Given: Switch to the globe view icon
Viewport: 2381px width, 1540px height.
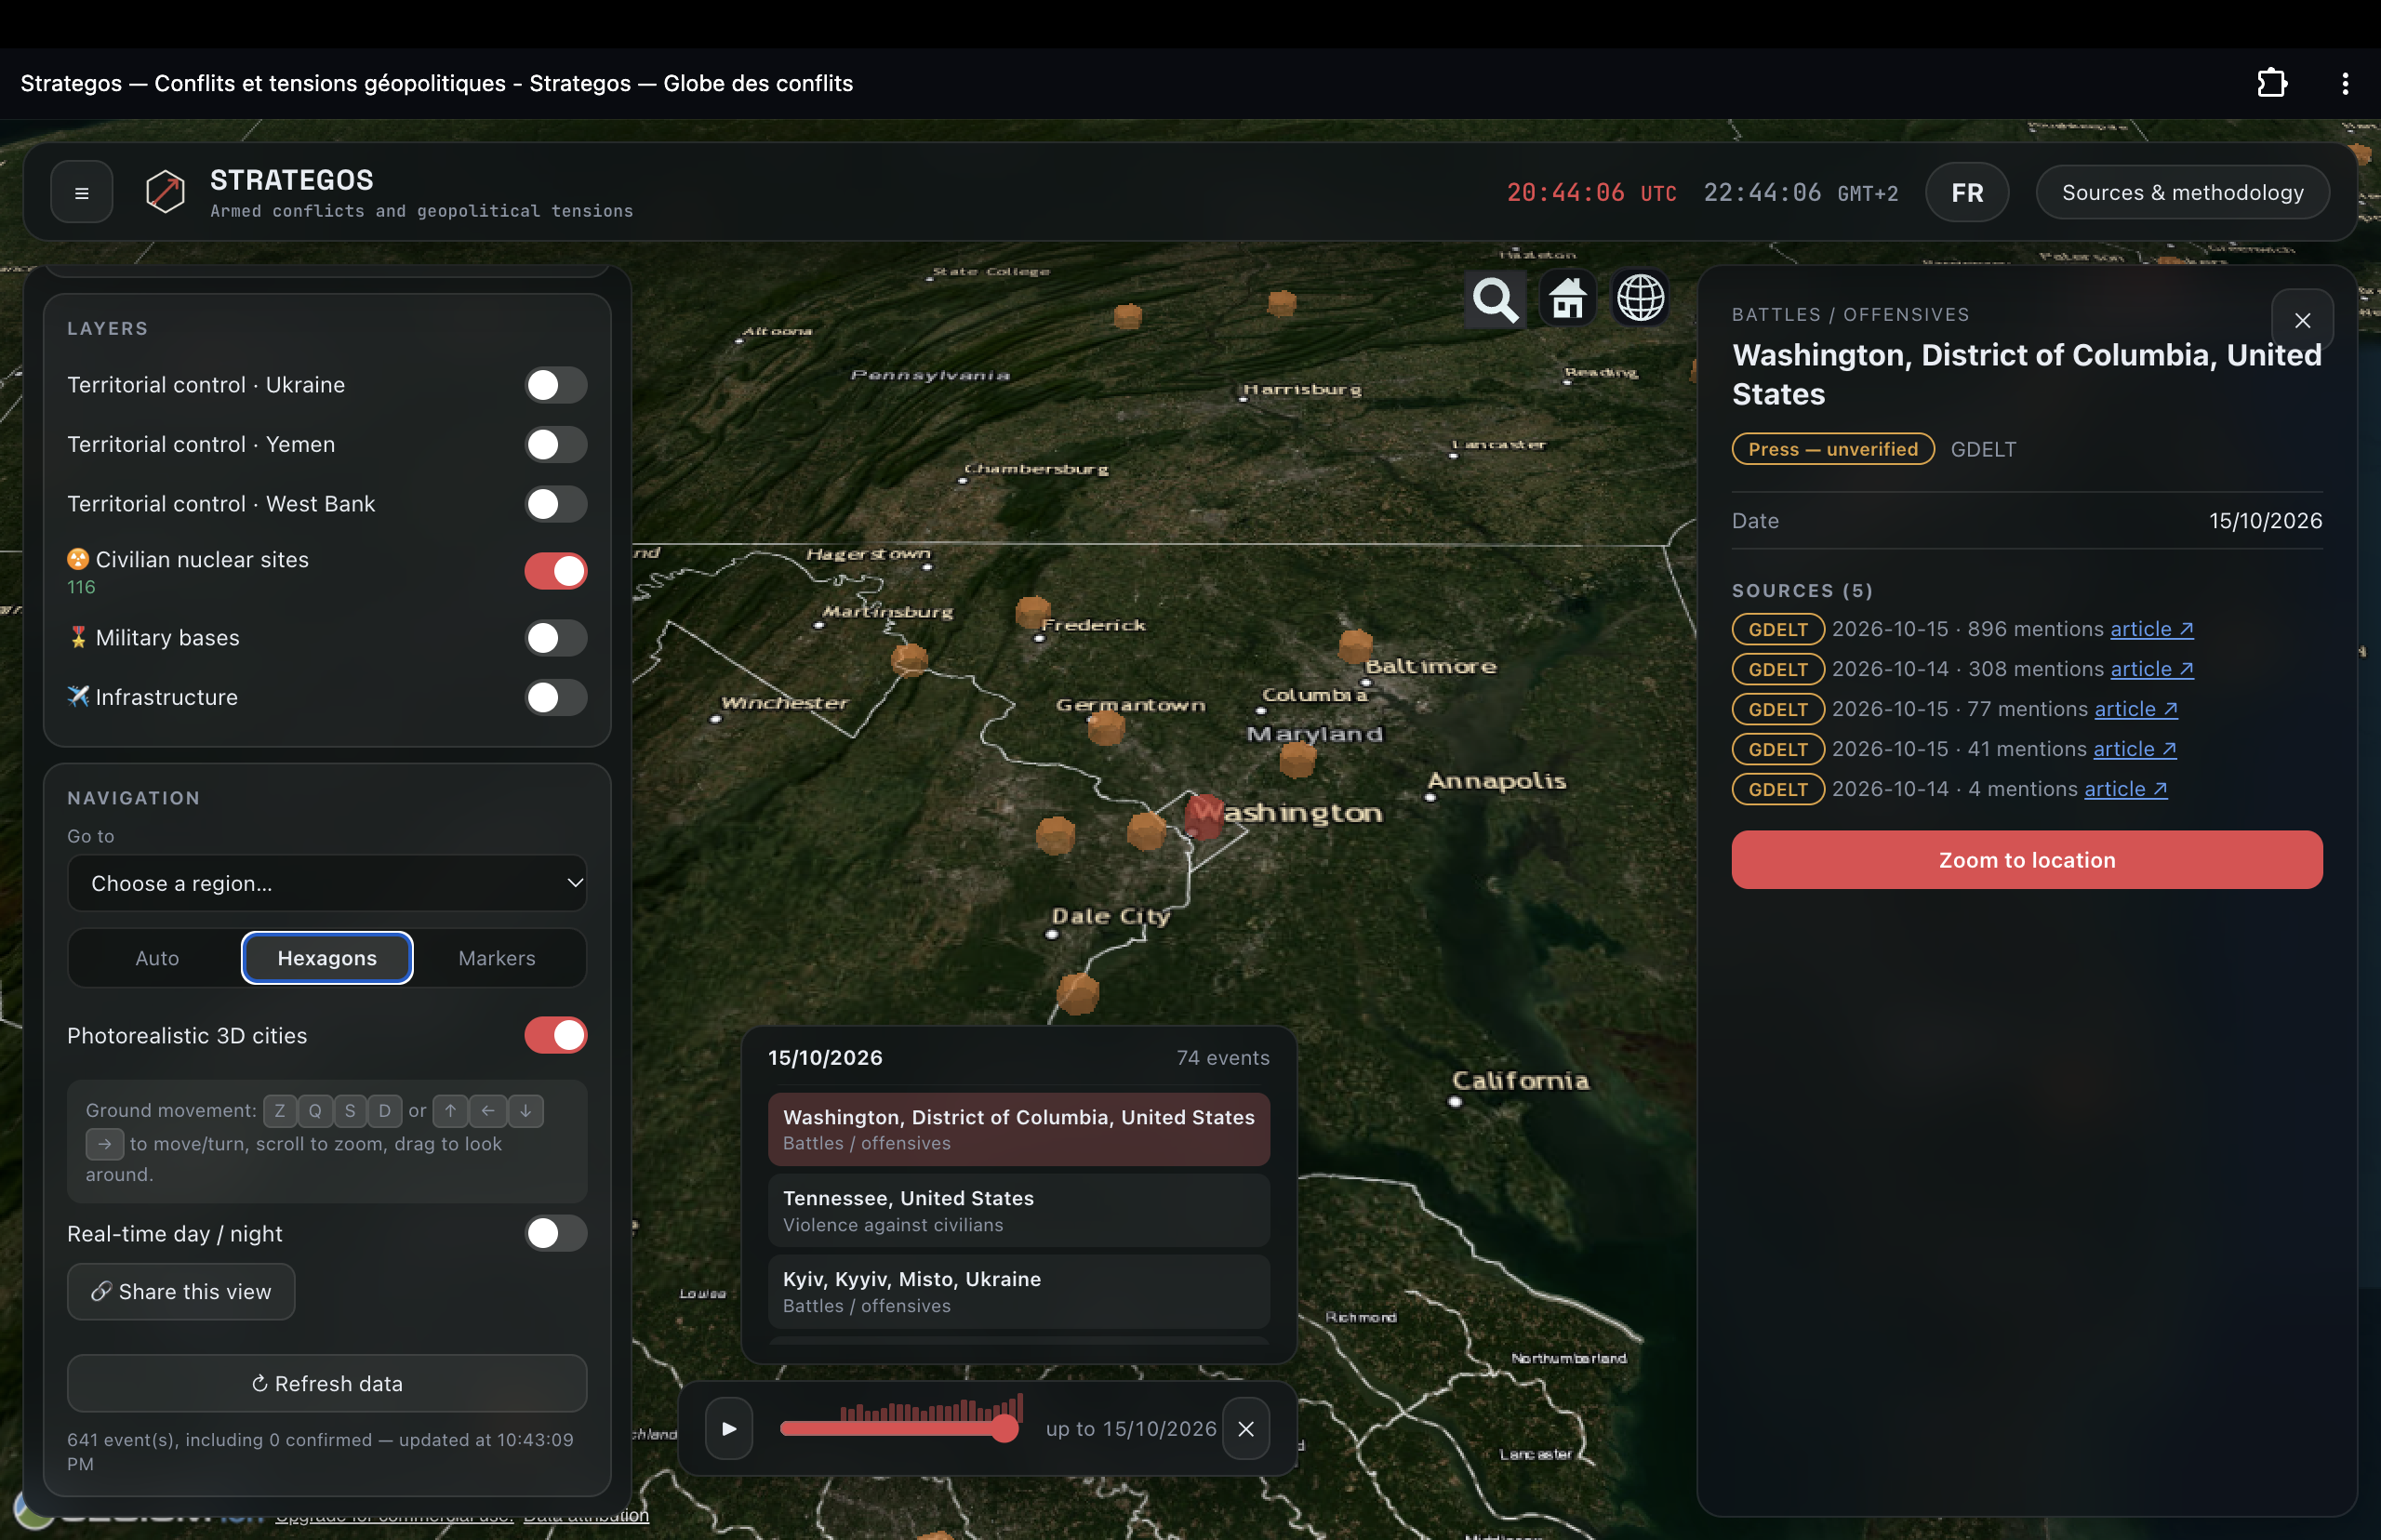Looking at the screenshot, I should click(1641, 298).
